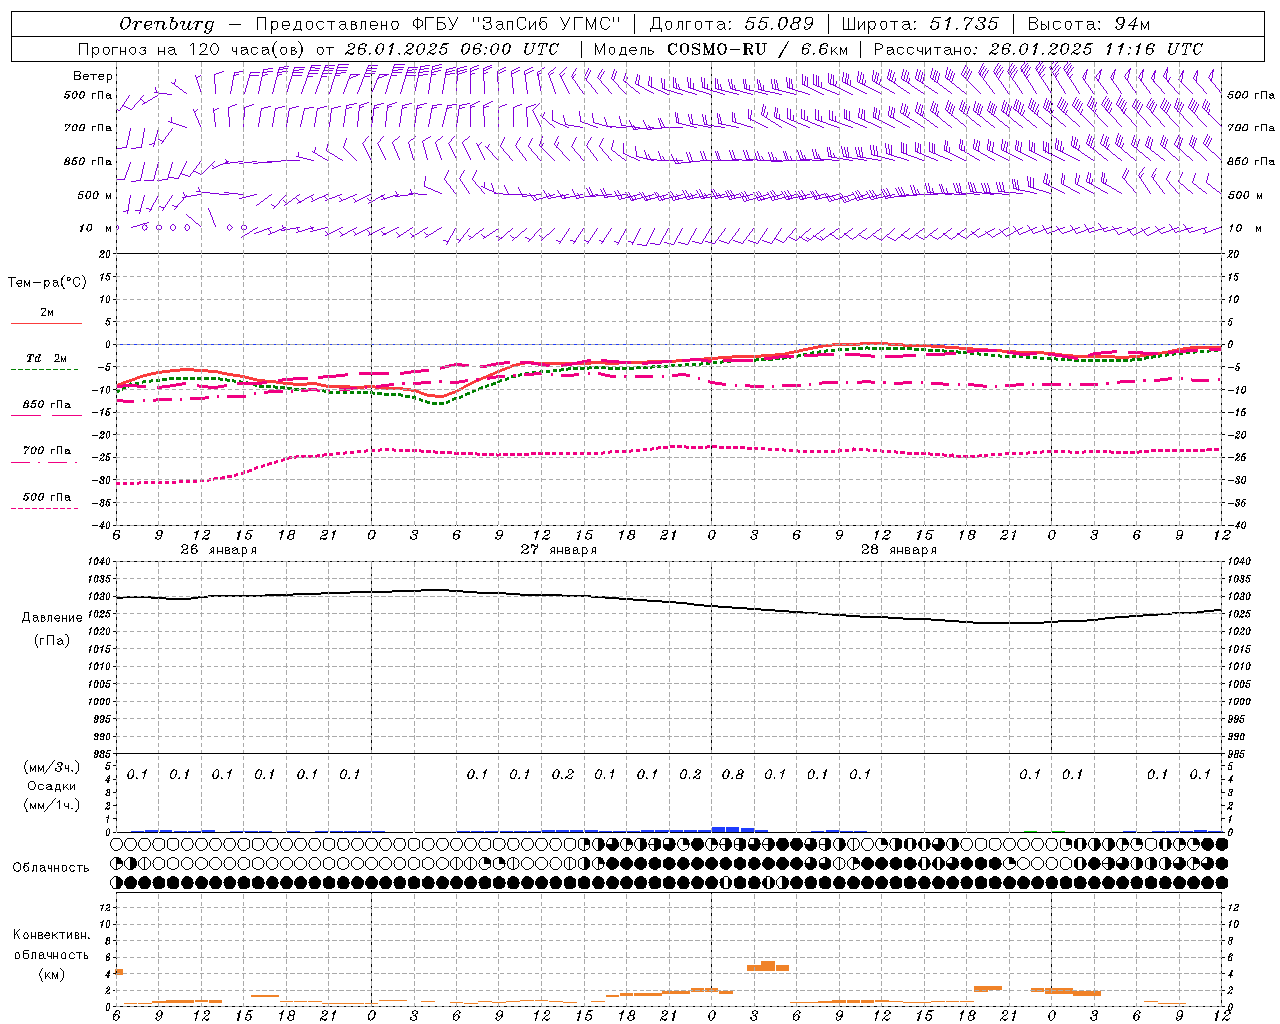Screen dimensions: 1280x1024
Task: Click the dashed line sample under Td 2м
Action: 45,370
